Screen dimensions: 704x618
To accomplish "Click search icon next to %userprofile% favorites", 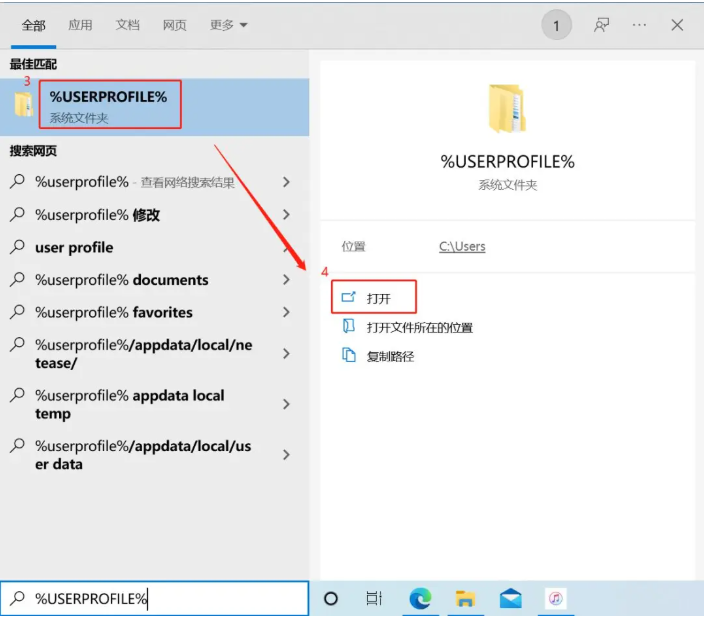I will [x=18, y=311].
